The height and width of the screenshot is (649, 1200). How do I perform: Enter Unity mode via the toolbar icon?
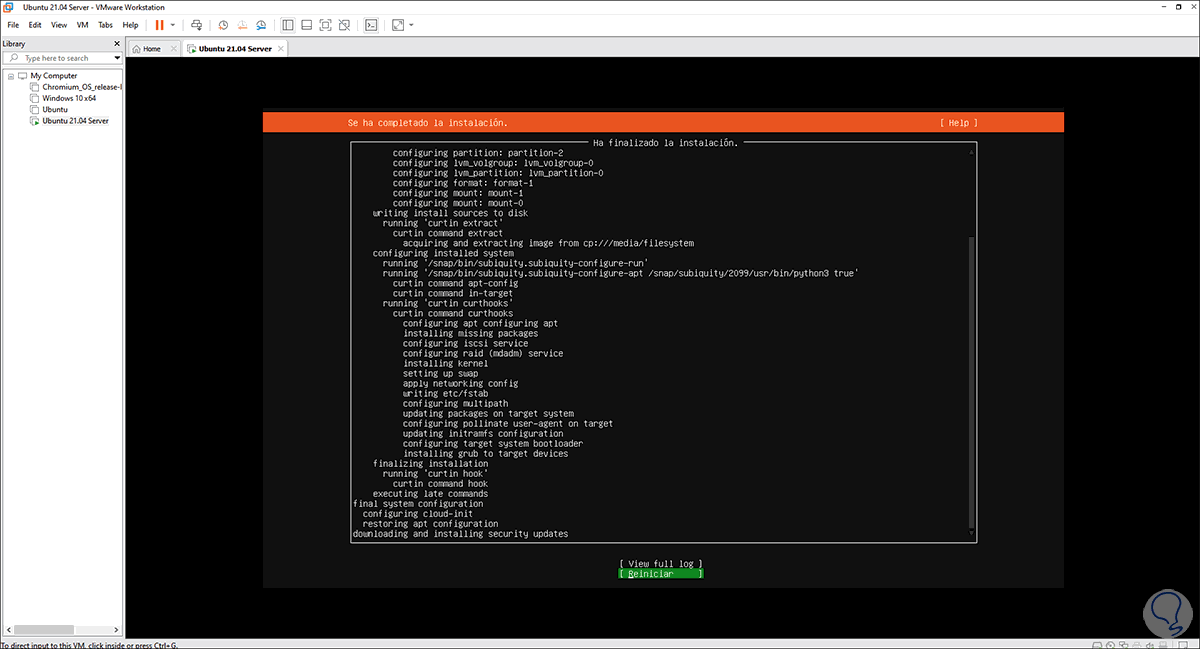coord(345,24)
